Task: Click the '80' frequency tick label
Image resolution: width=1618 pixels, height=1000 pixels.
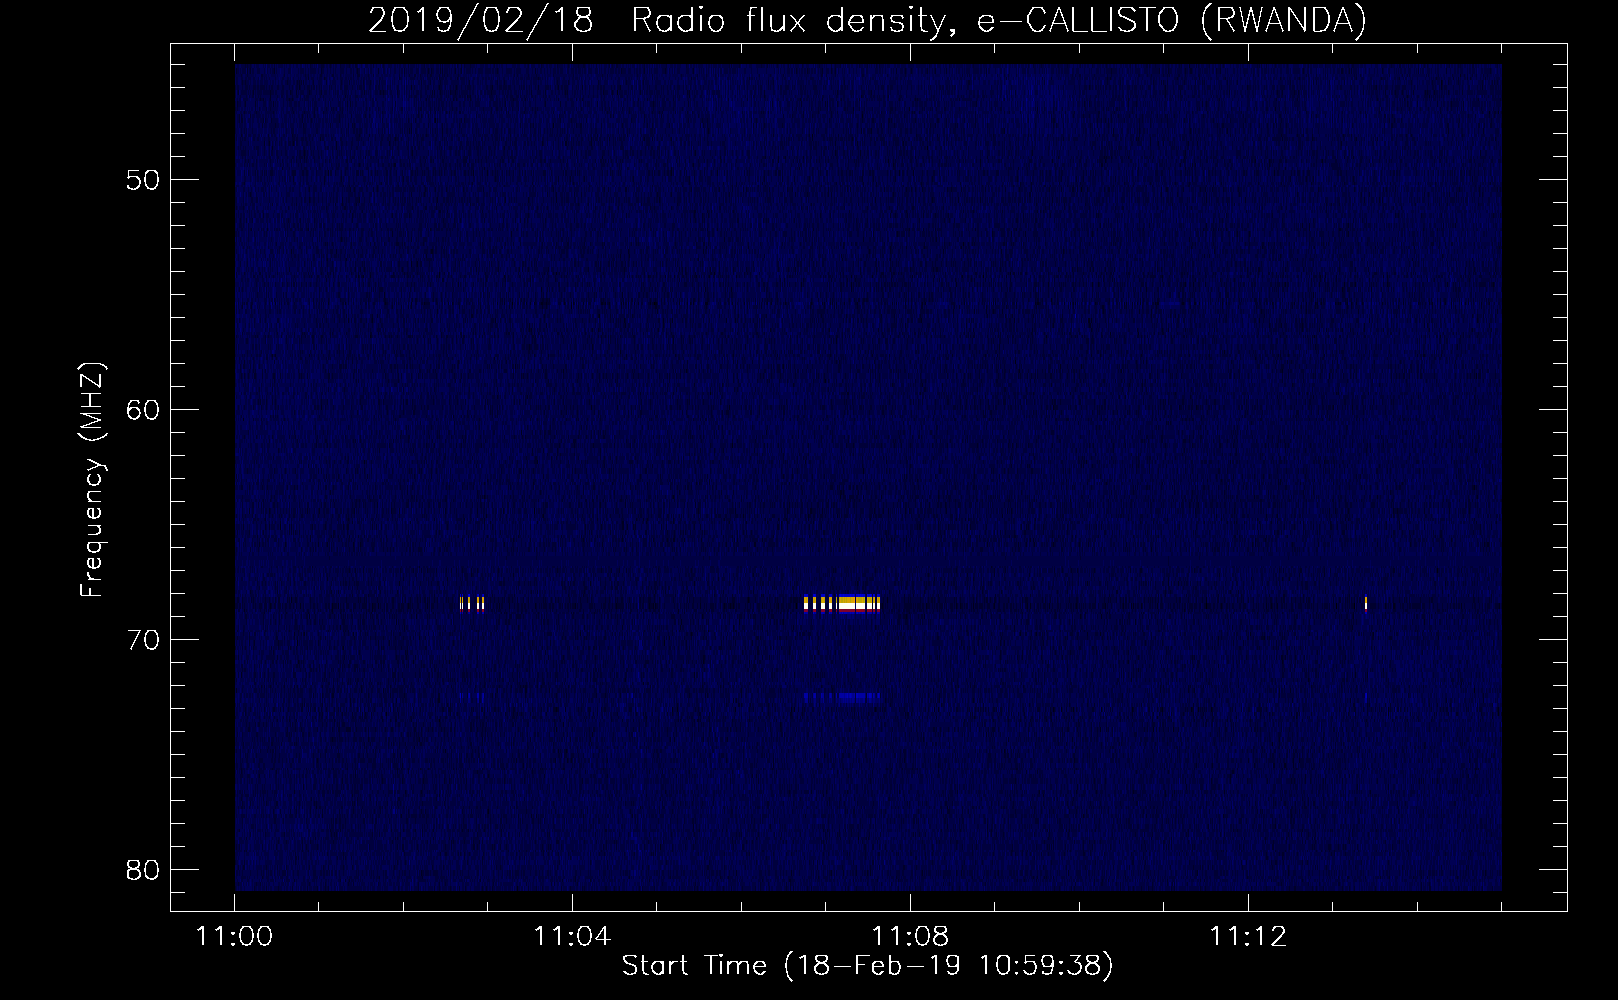Action: (x=143, y=870)
